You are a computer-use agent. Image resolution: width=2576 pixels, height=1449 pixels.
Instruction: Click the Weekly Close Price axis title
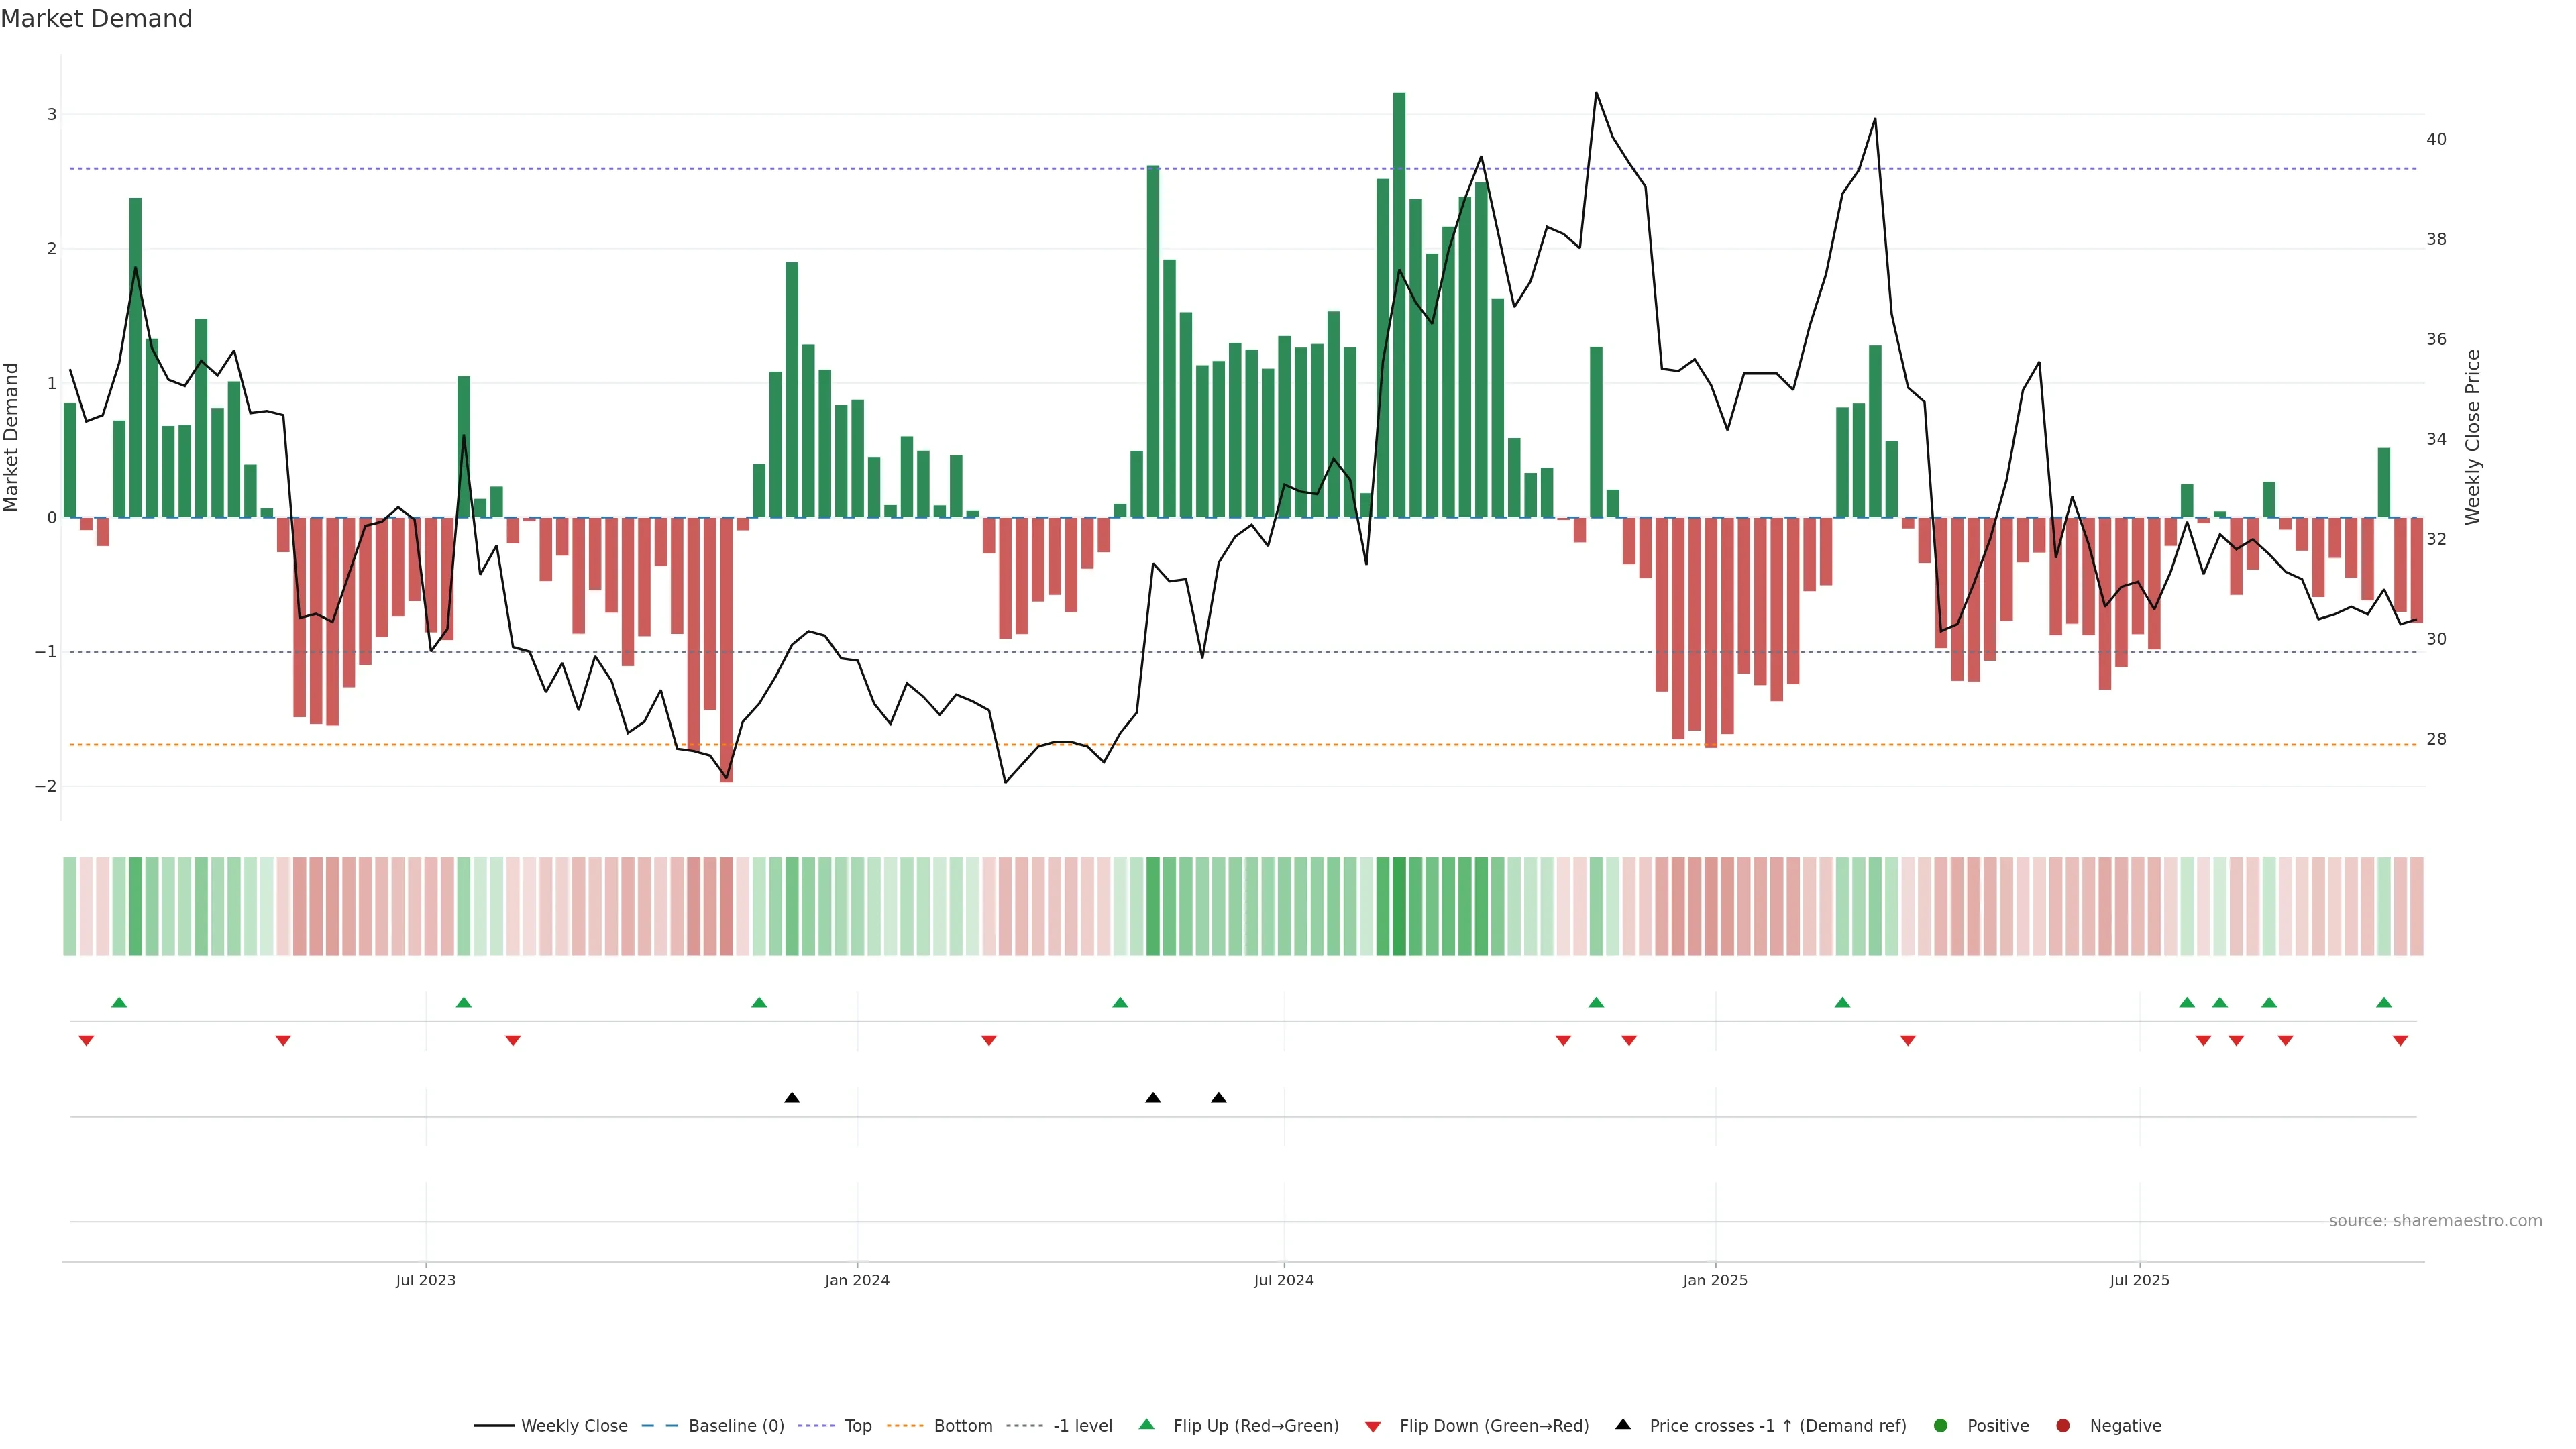[2473, 437]
